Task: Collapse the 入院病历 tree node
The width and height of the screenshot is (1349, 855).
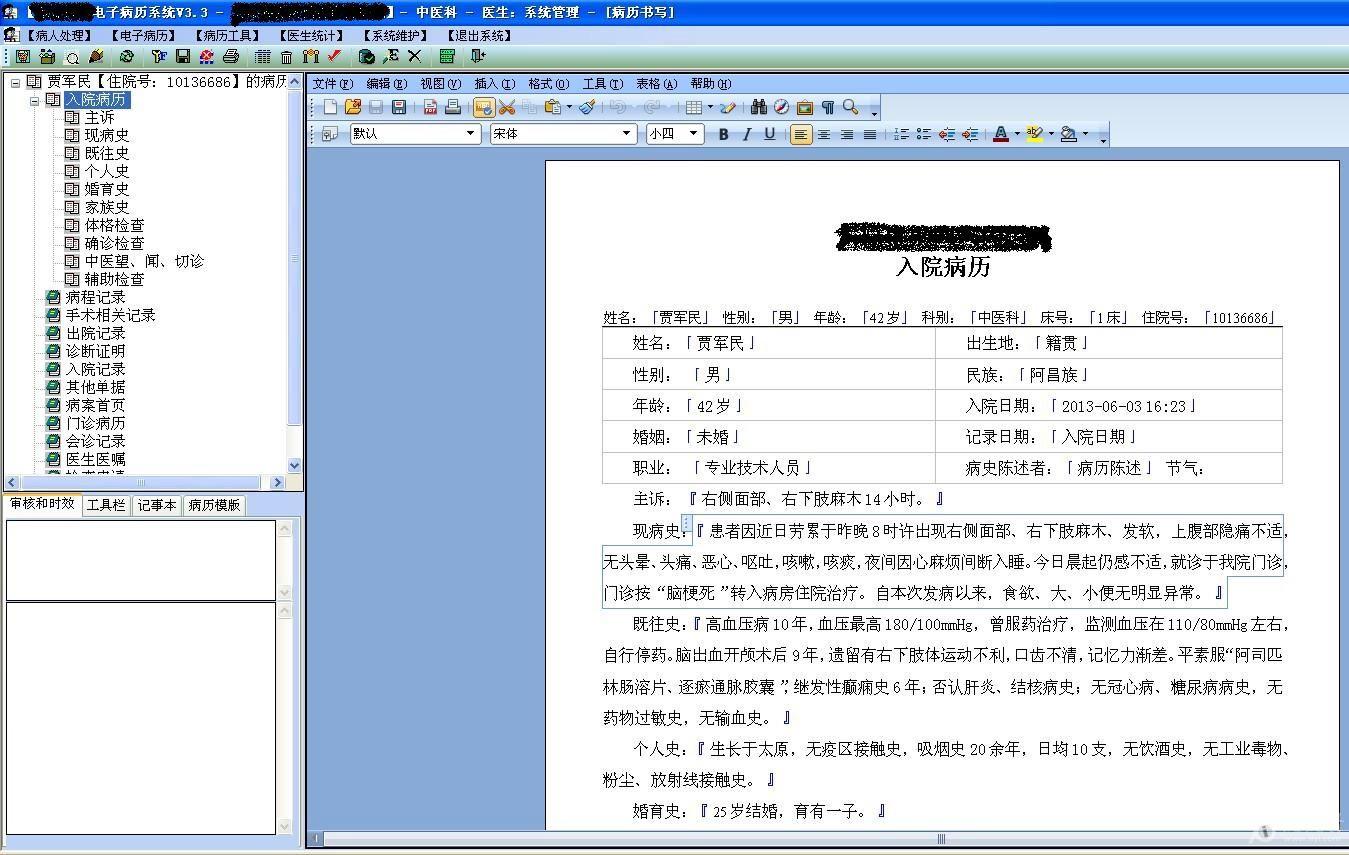Action: coord(35,100)
